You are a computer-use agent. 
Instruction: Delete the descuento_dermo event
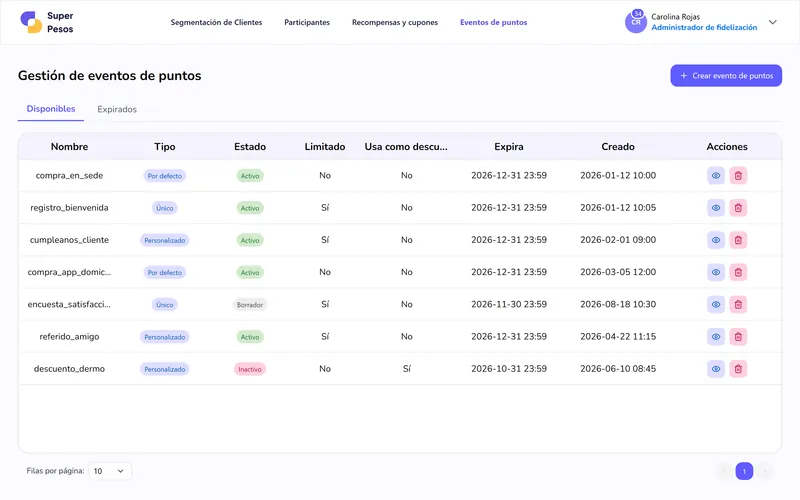coord(738,369)
